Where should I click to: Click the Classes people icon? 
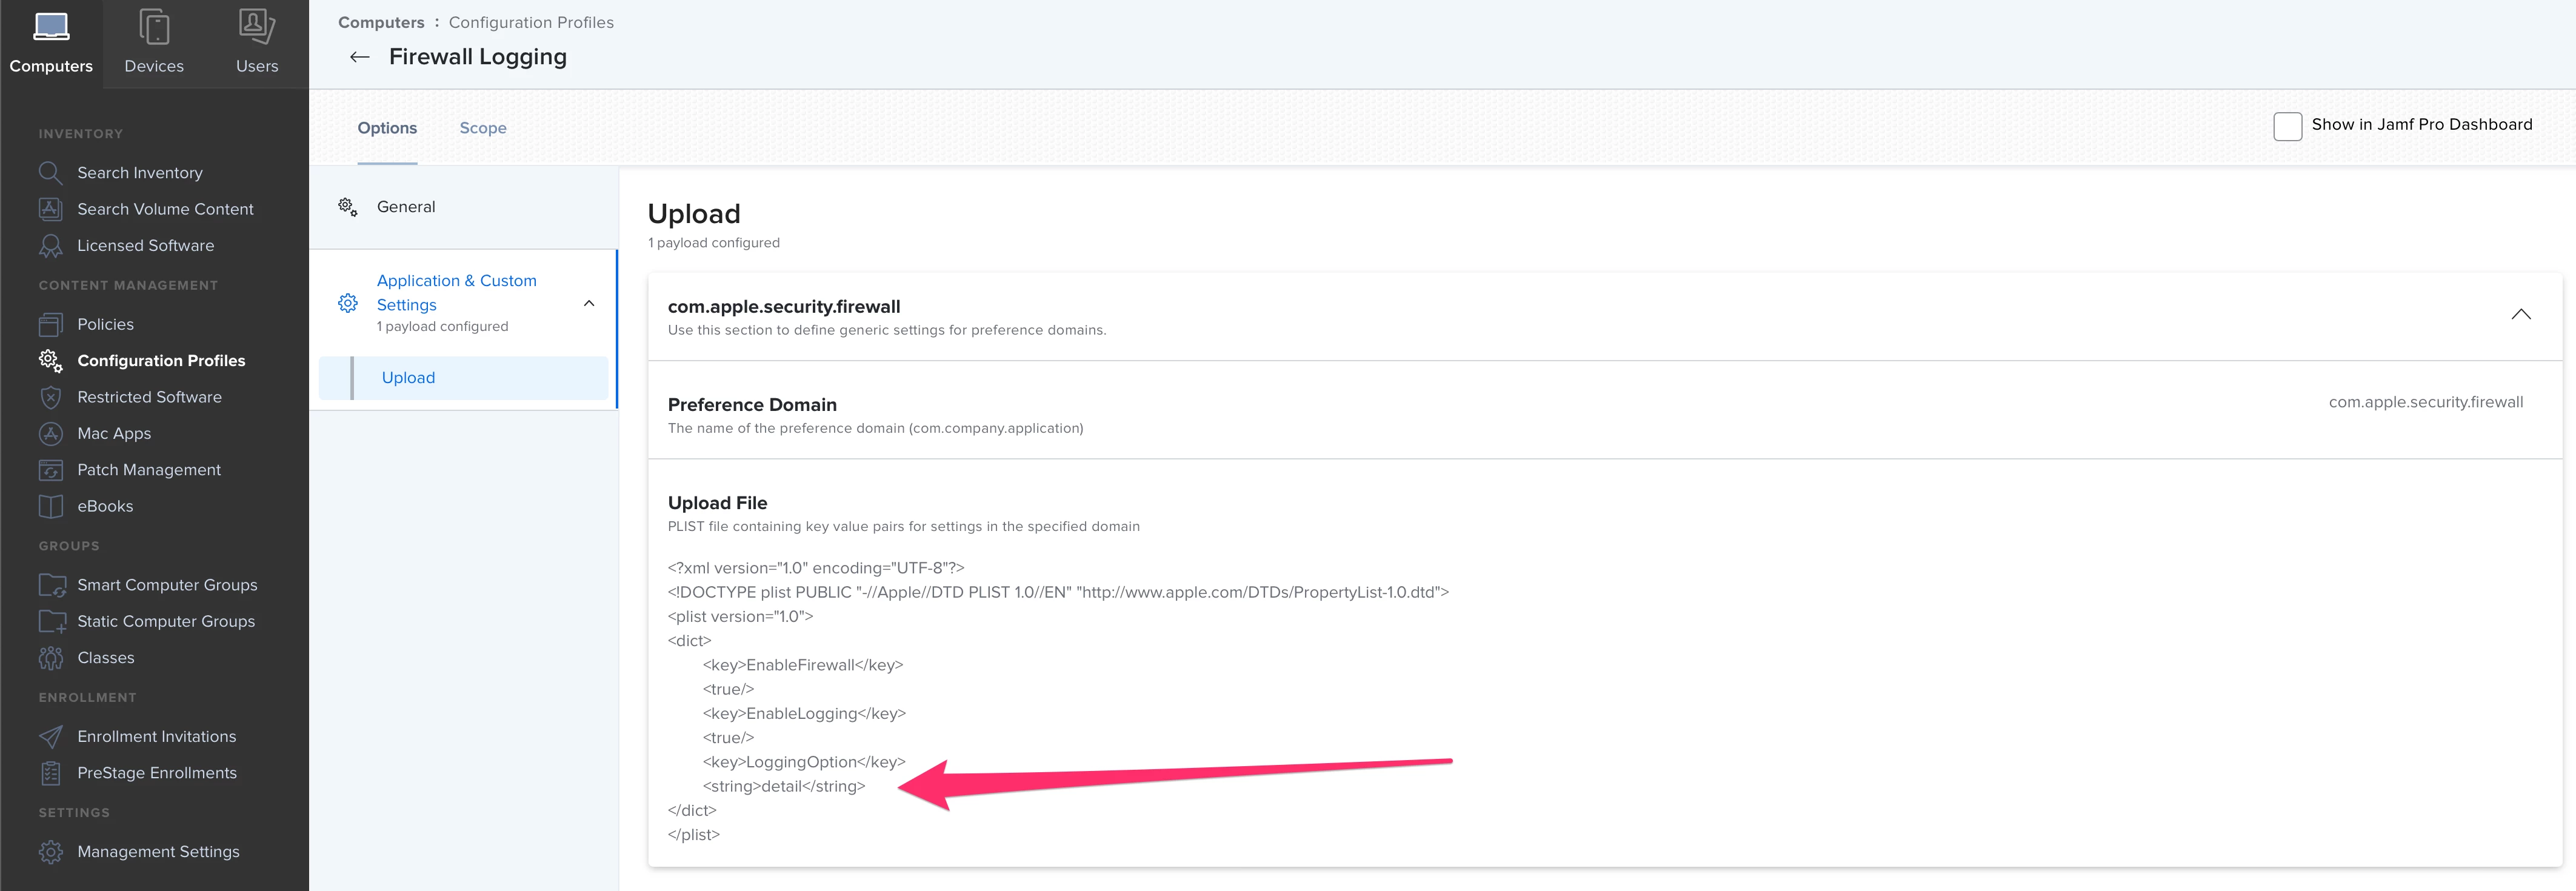[x=50, y=658]
